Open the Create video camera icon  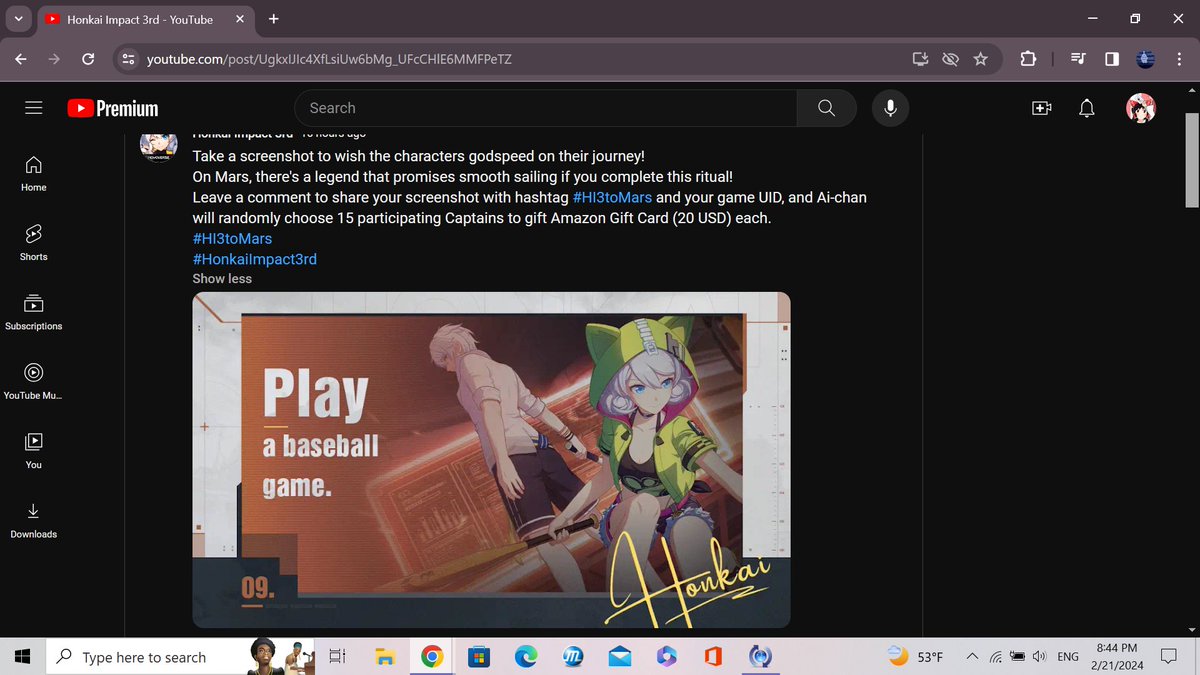[1041, 108]
